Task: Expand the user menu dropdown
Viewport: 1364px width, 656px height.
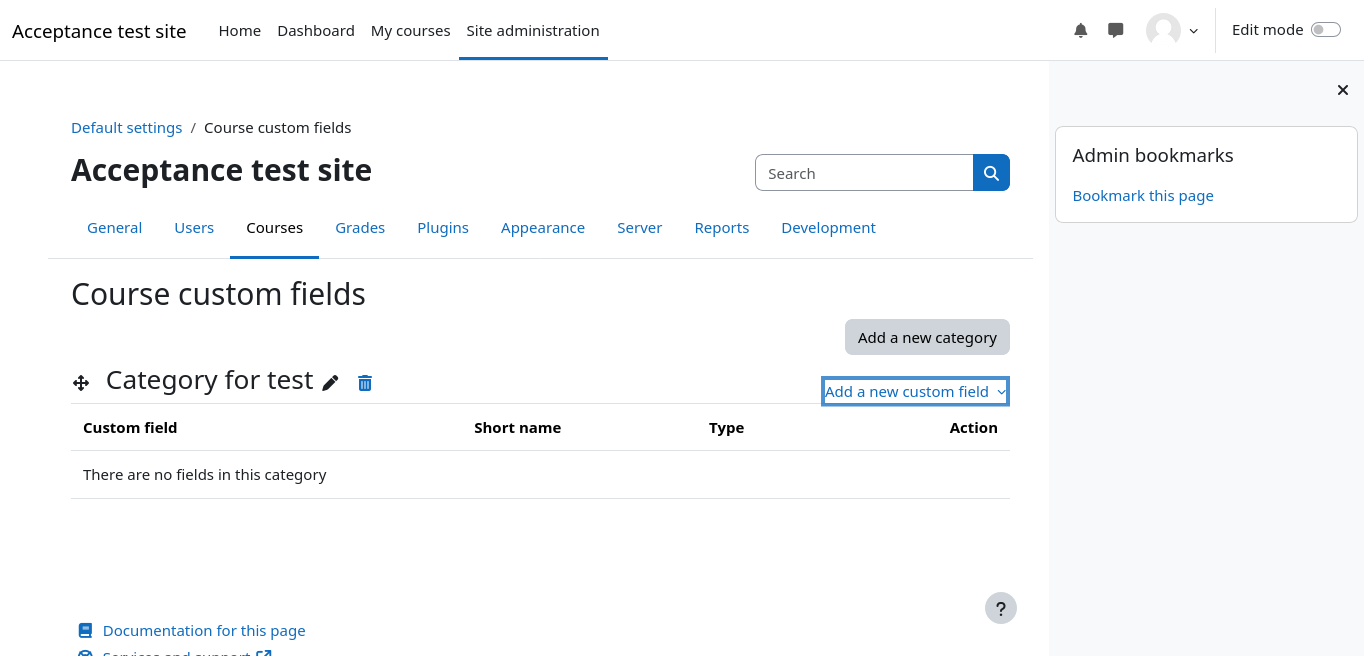Action: click(1173, 30)
